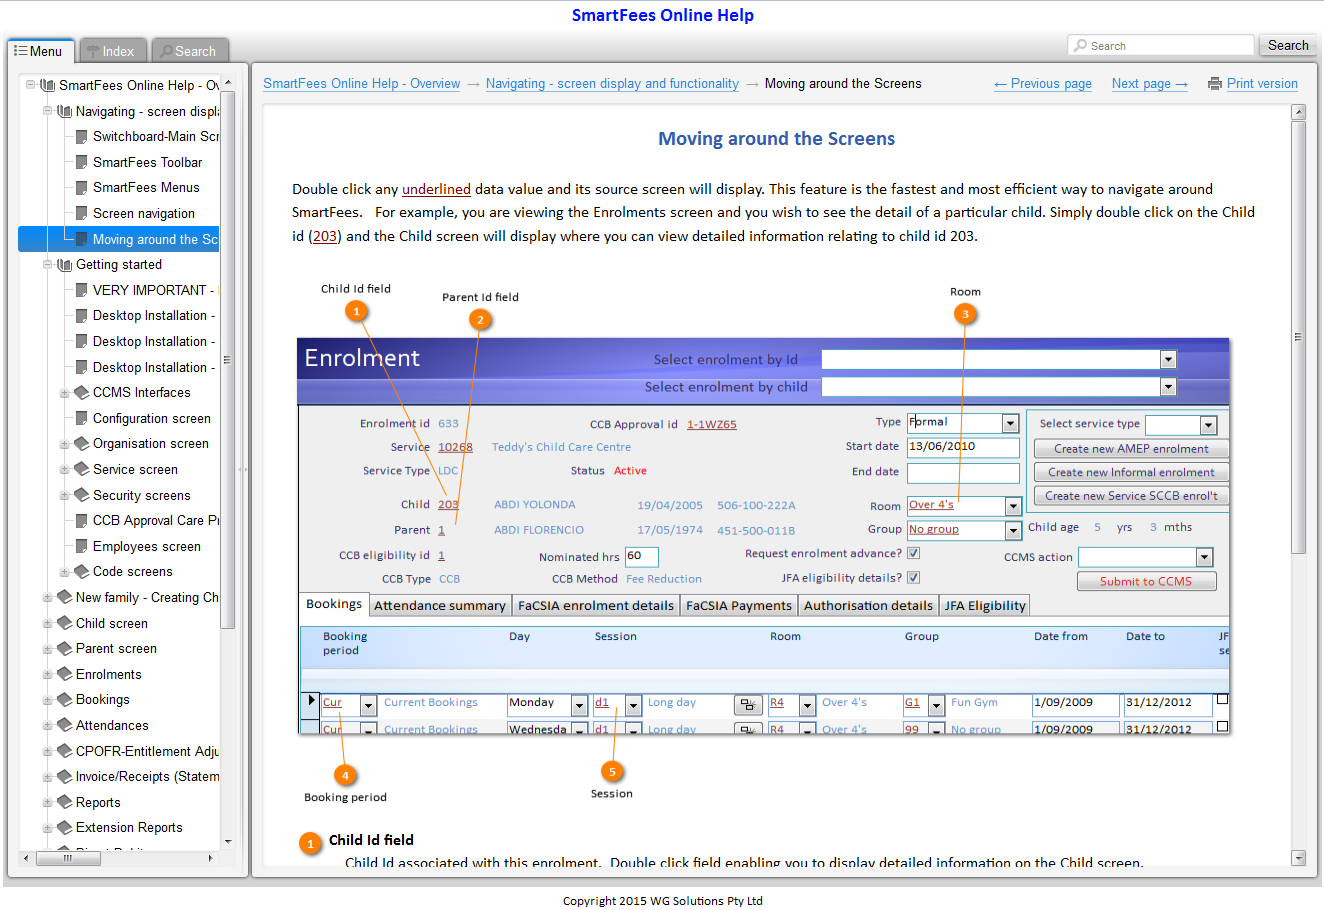Image resolution: width=1324 pixels, height=910 pixels.
Task: Expand the Invoice/Receipts branch
Action: [48, 776]
